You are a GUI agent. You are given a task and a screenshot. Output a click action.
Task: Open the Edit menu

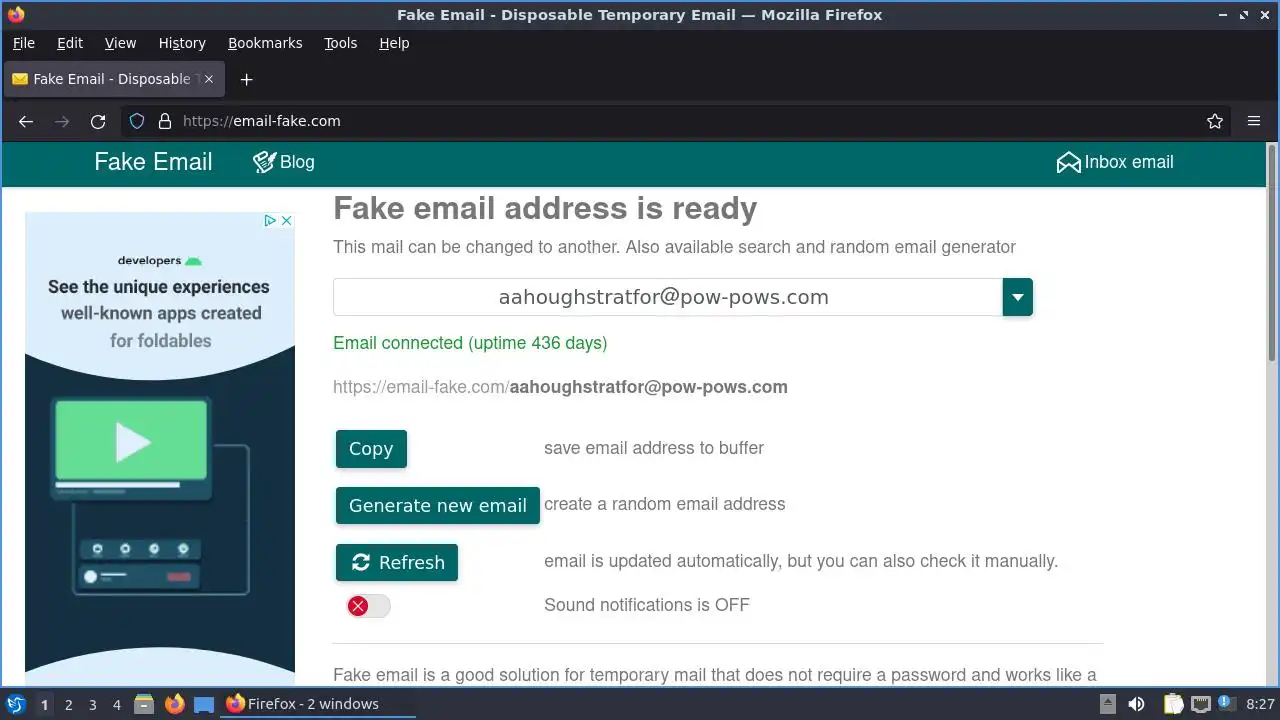click(x=70, y=43)
